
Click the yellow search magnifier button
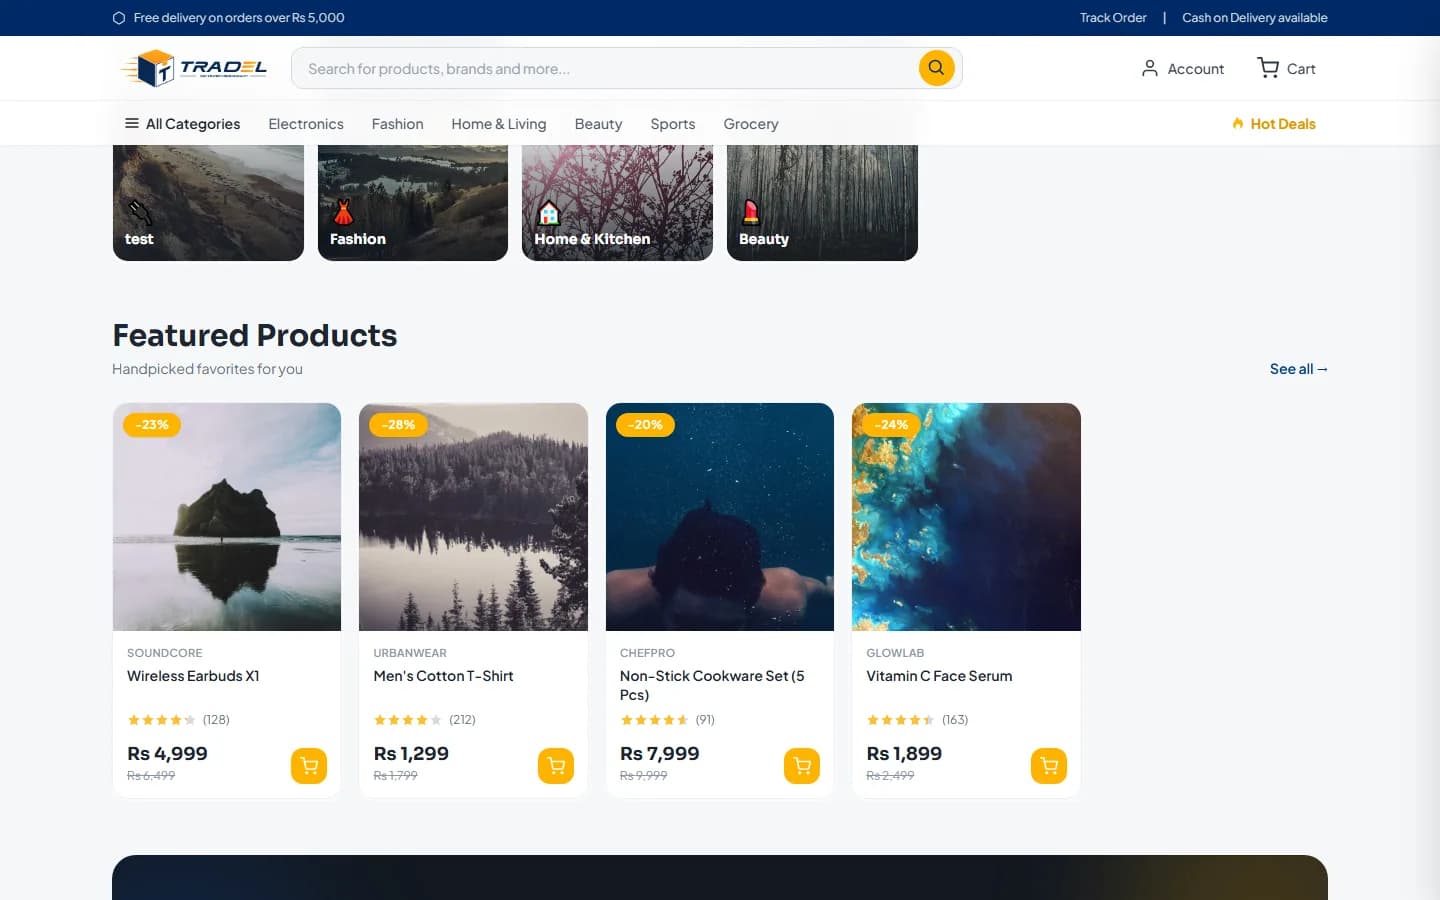coord(936,68)
